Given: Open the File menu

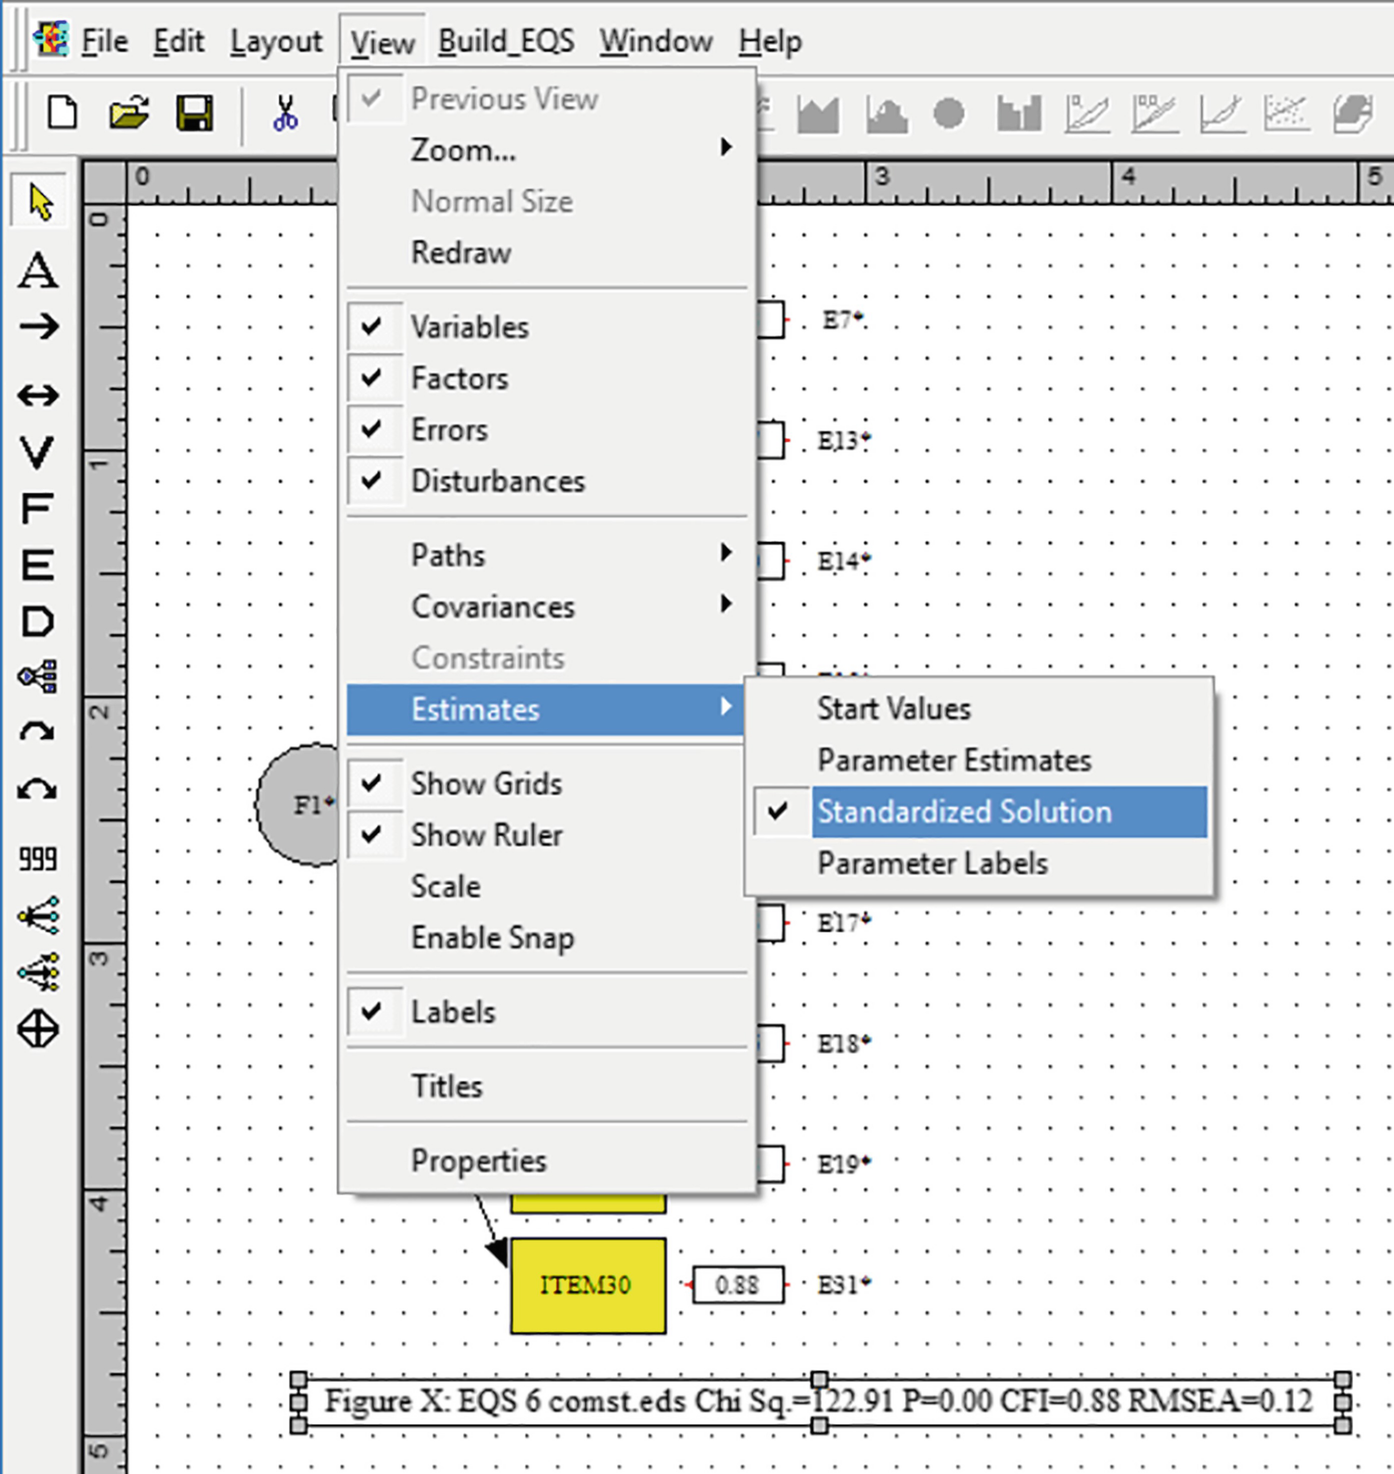Looking at the screenshot, I should point(104,41).
